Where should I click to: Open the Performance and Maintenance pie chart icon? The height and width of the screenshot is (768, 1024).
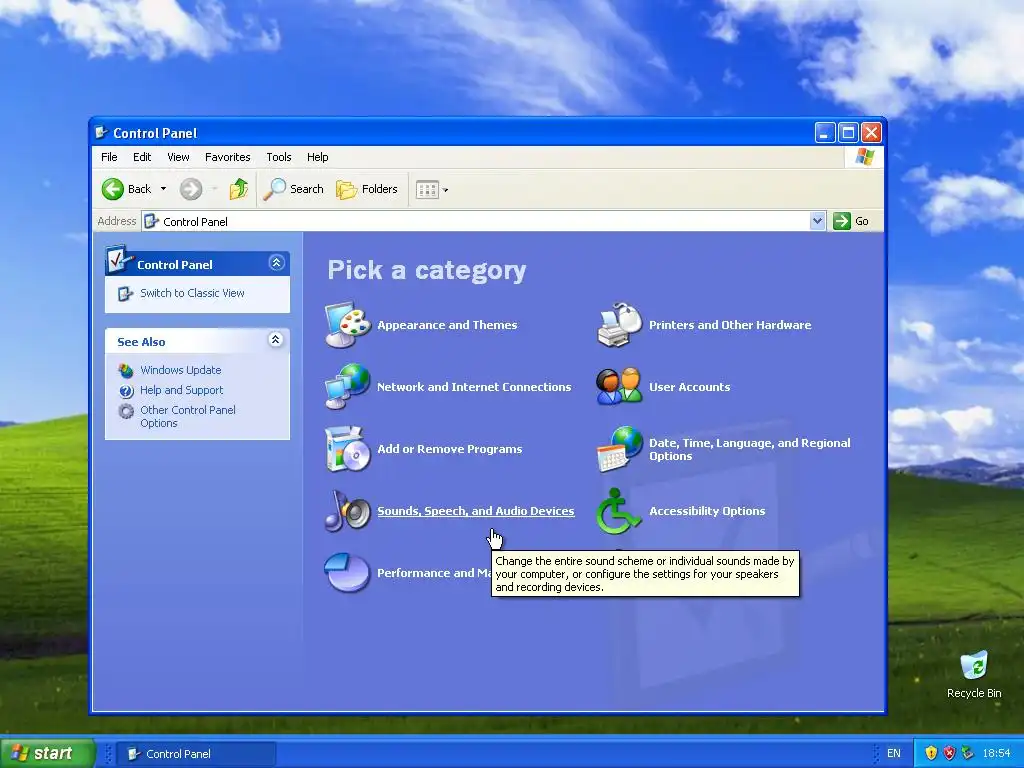347,573
